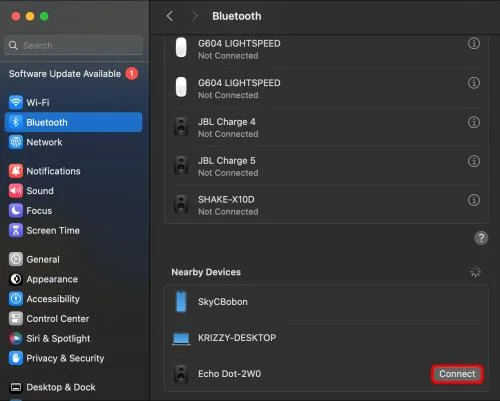
Task: Click the software update badge
Action: tap(132, 74)
